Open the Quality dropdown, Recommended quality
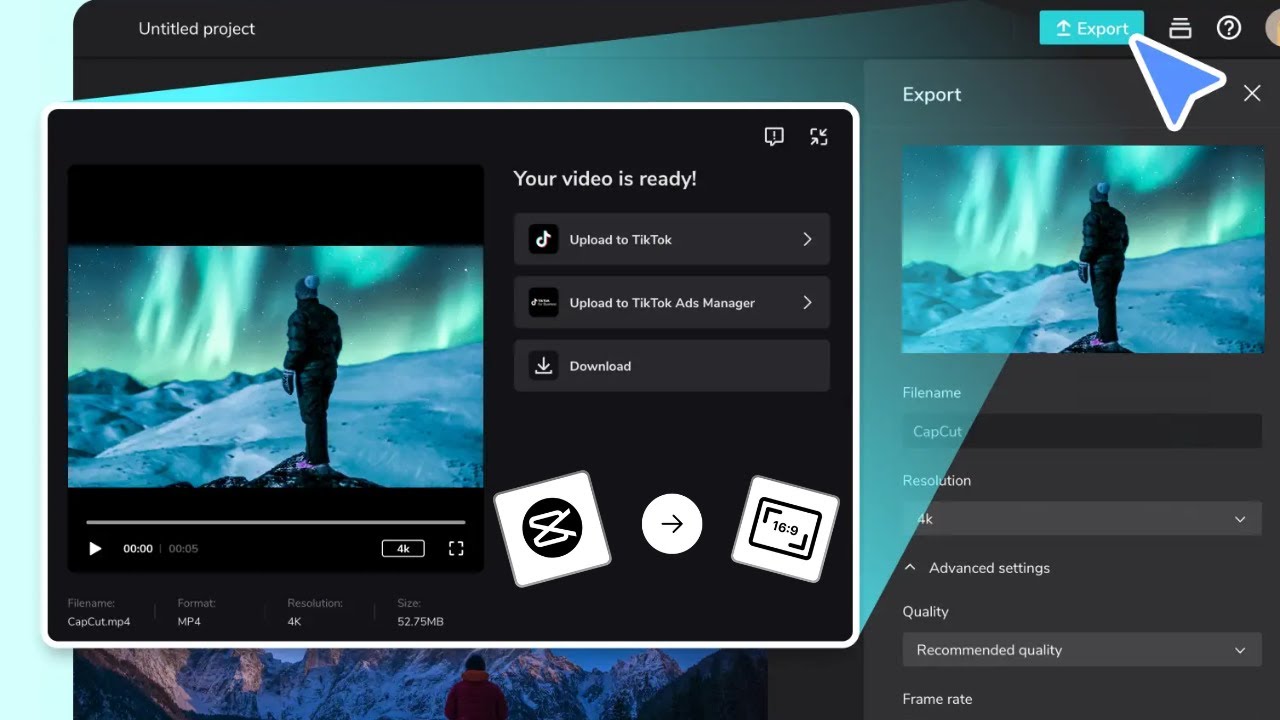 click(1082, 650)
